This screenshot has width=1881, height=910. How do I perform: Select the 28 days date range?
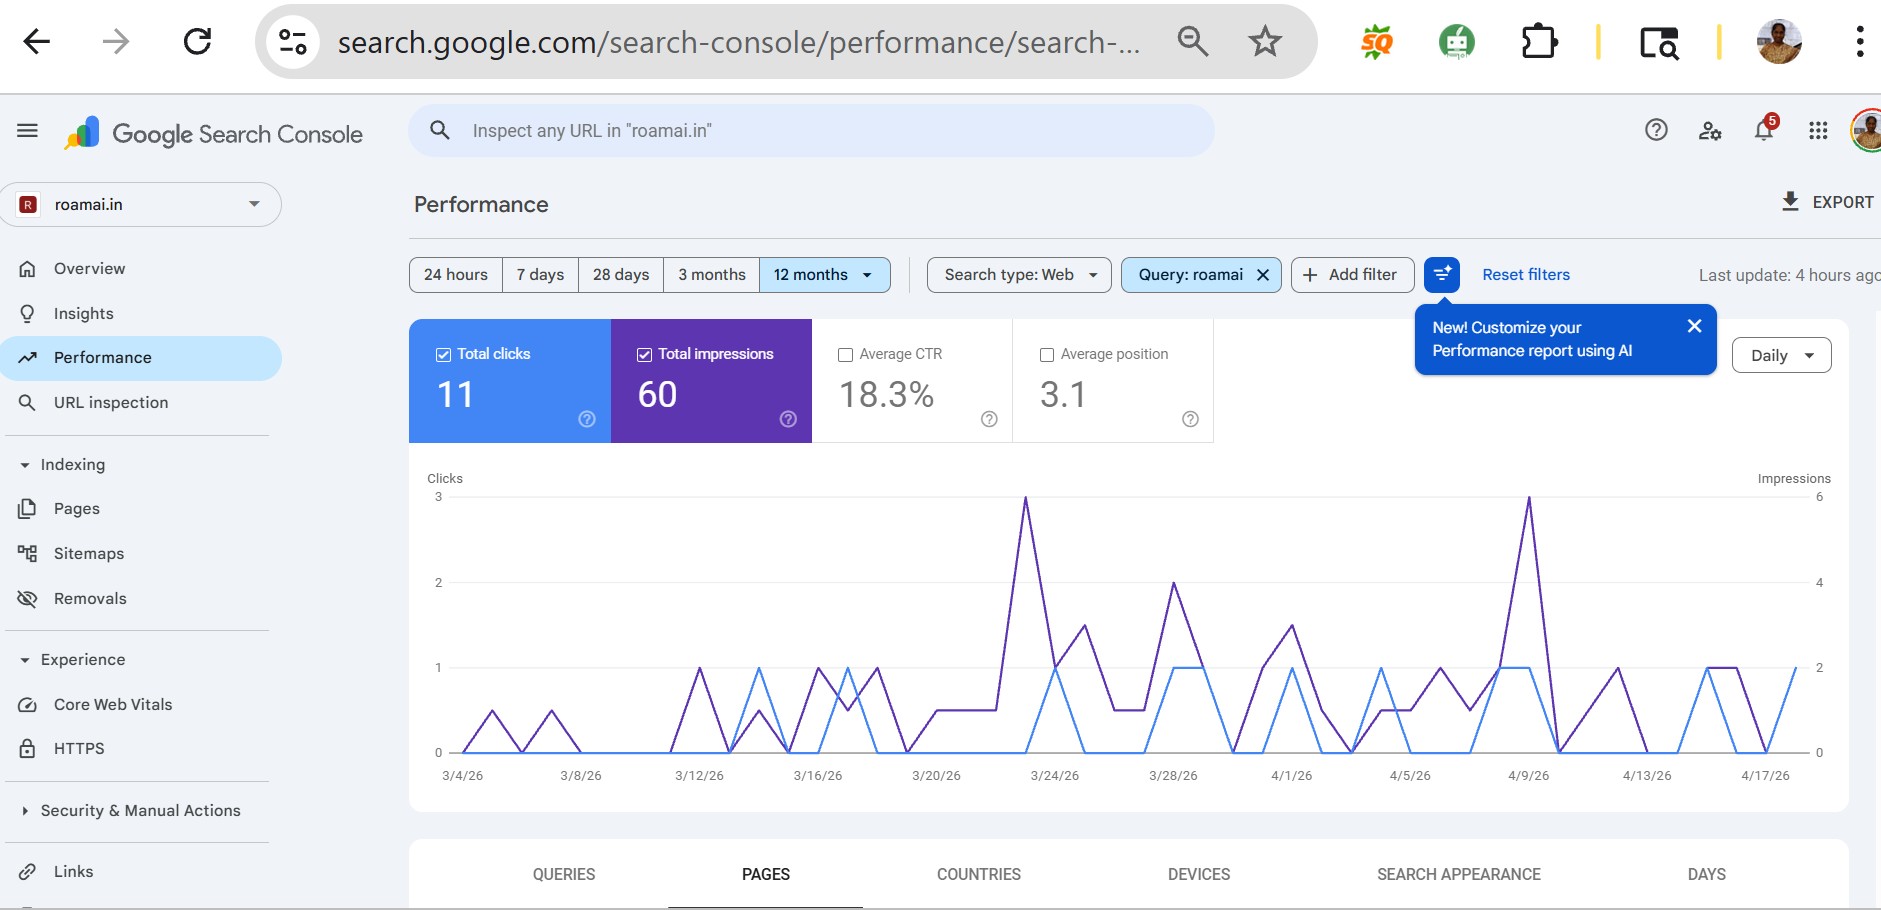point(621,275)
